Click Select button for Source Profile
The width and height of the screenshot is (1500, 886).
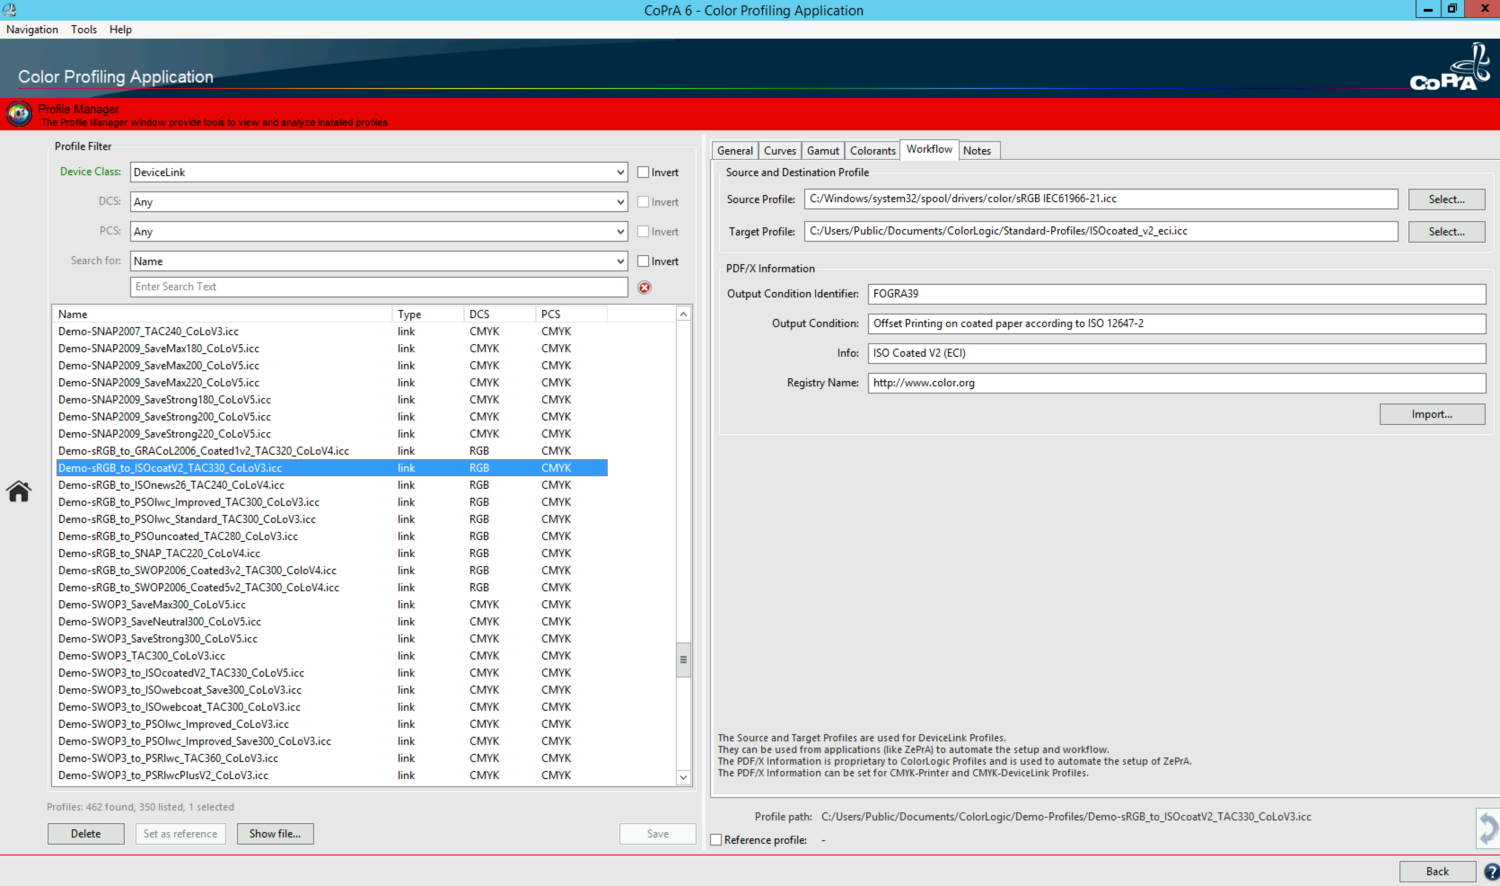pos(1446,199)
